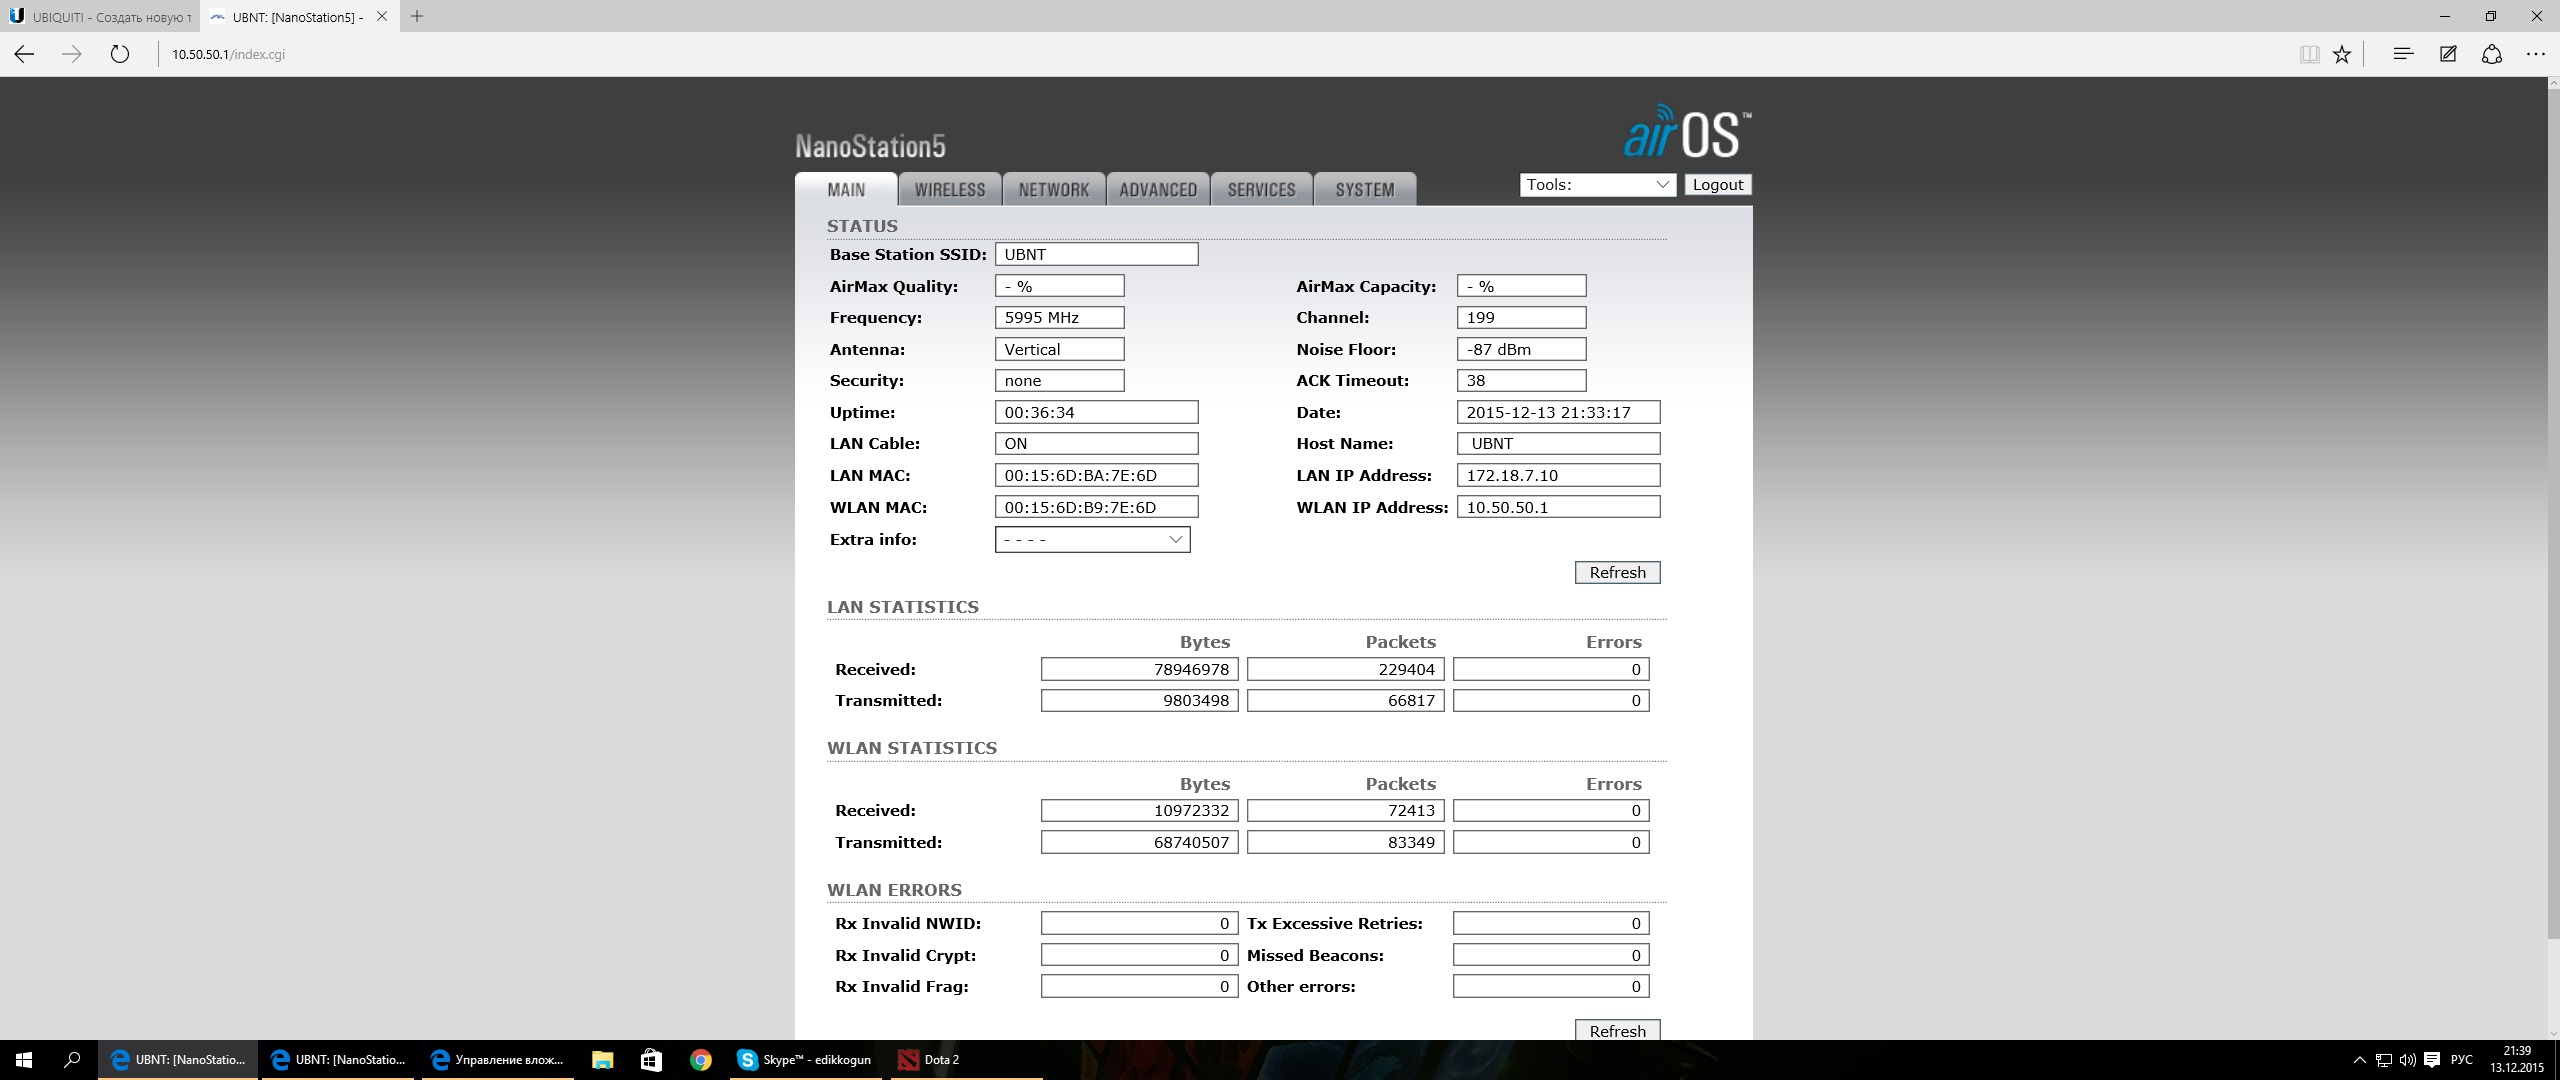Open reading view book icon
The width and height of the screenshot is (2560, 1080).
pos(2309,54)
